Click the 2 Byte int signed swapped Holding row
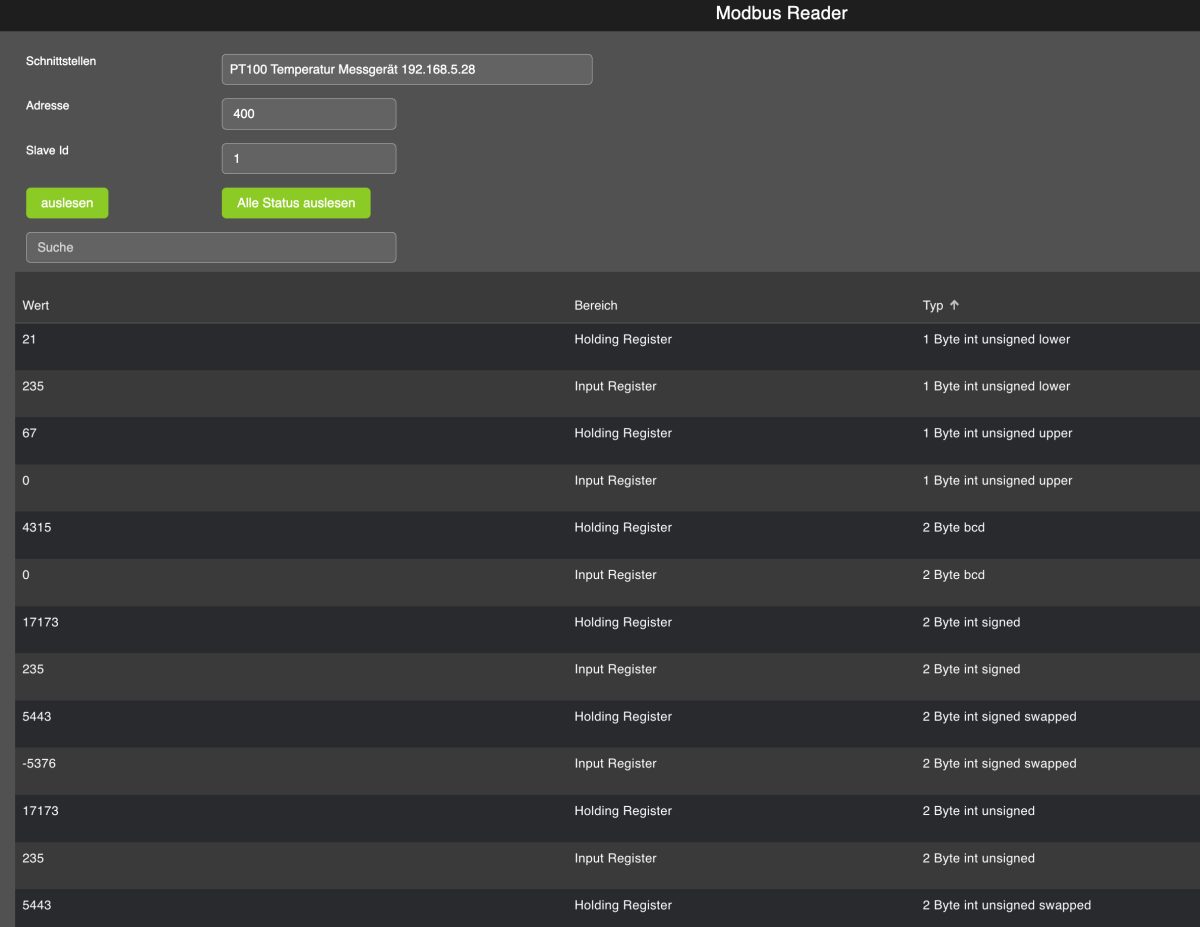This screenshot has height=927, width=1200. 998,717
